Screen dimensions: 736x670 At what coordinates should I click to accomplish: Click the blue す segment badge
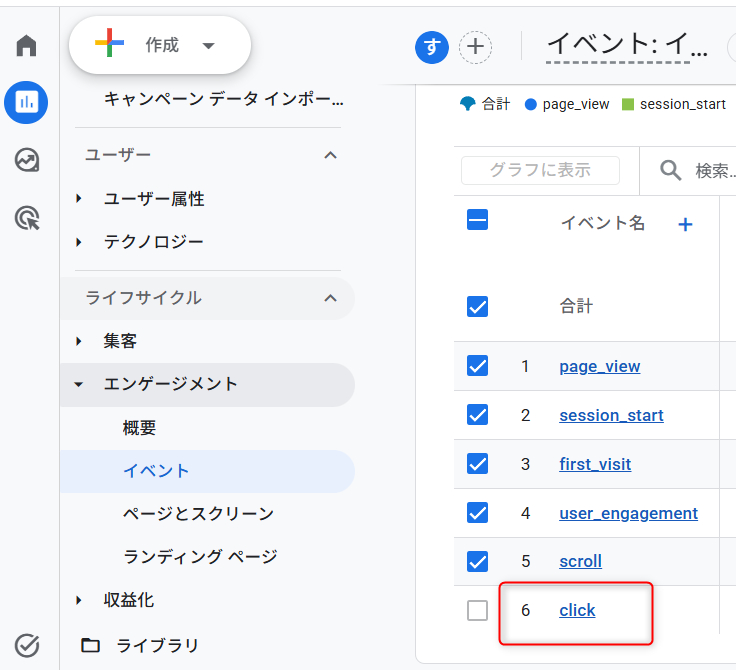click(x=431, y=47)
